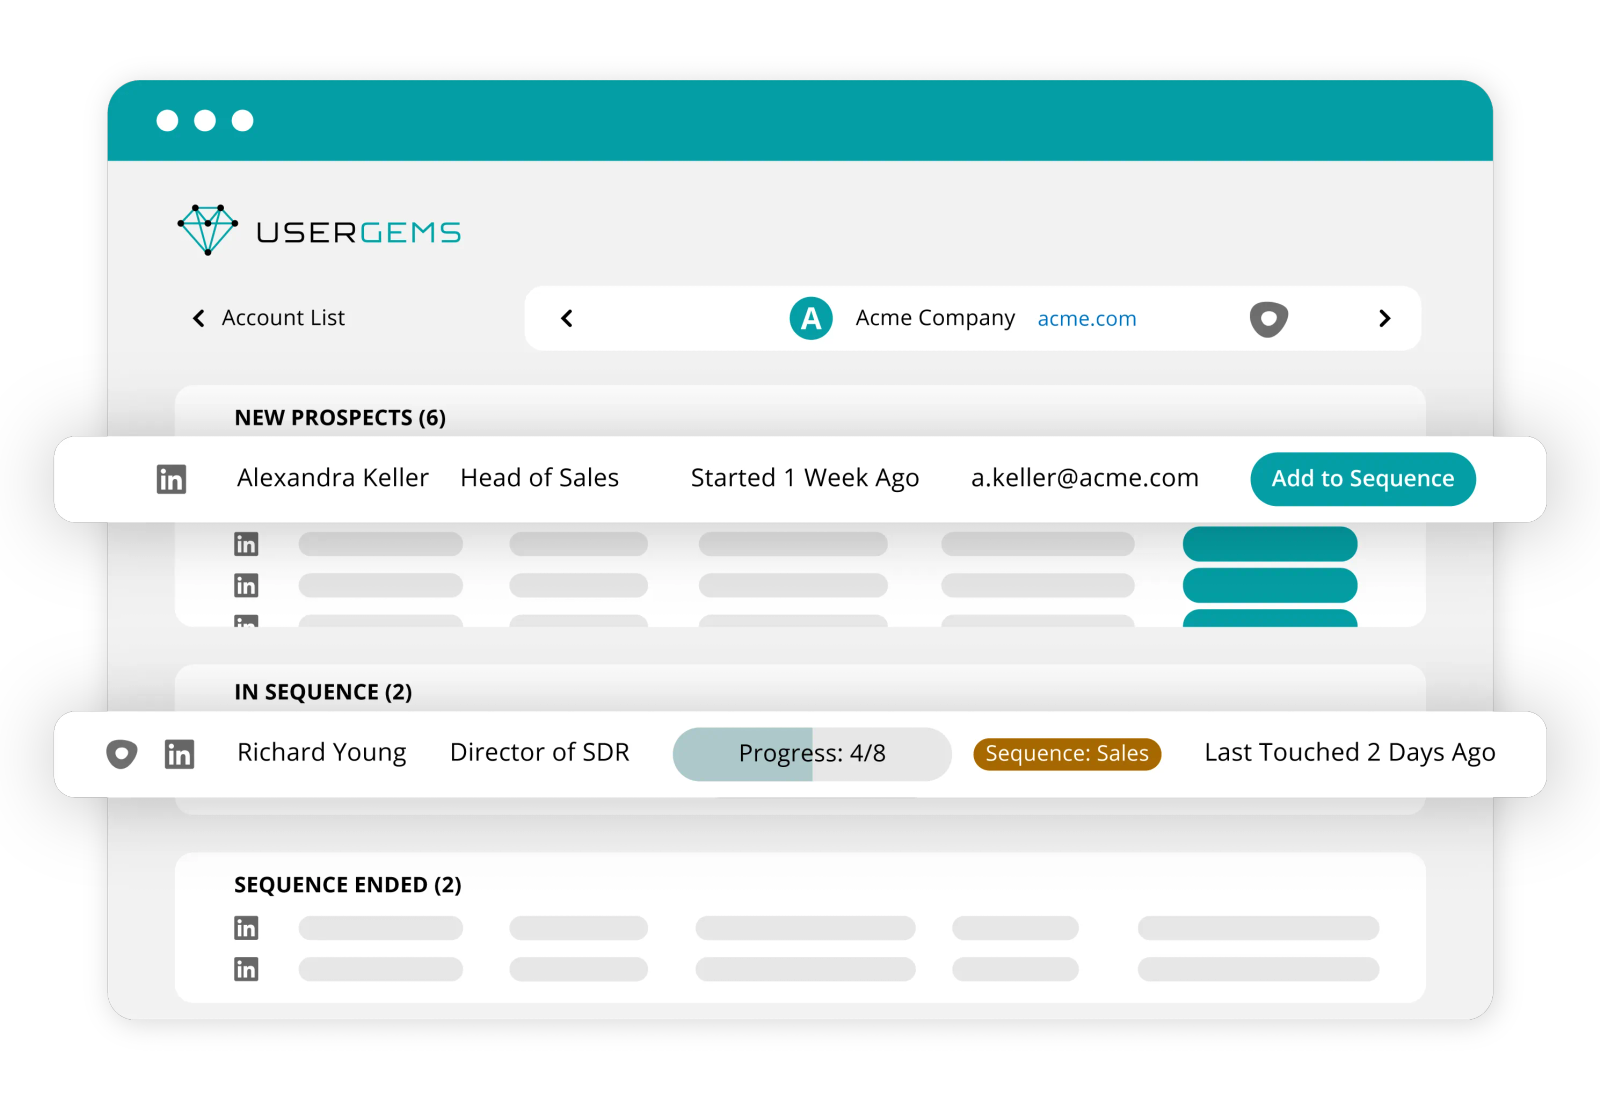
Task: Click the Acme Company name
Action: coord(935,318)
